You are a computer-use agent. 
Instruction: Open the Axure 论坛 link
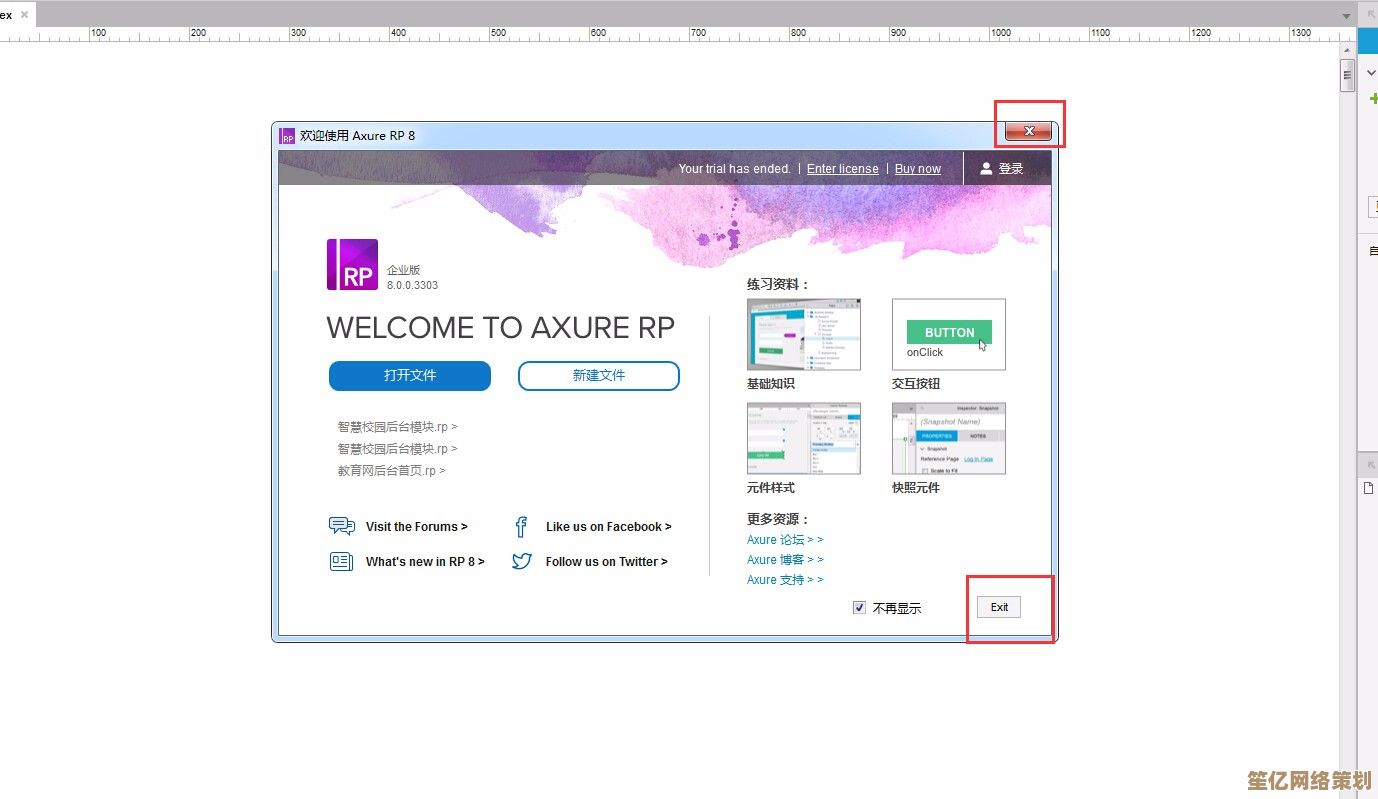click(785, 540)
